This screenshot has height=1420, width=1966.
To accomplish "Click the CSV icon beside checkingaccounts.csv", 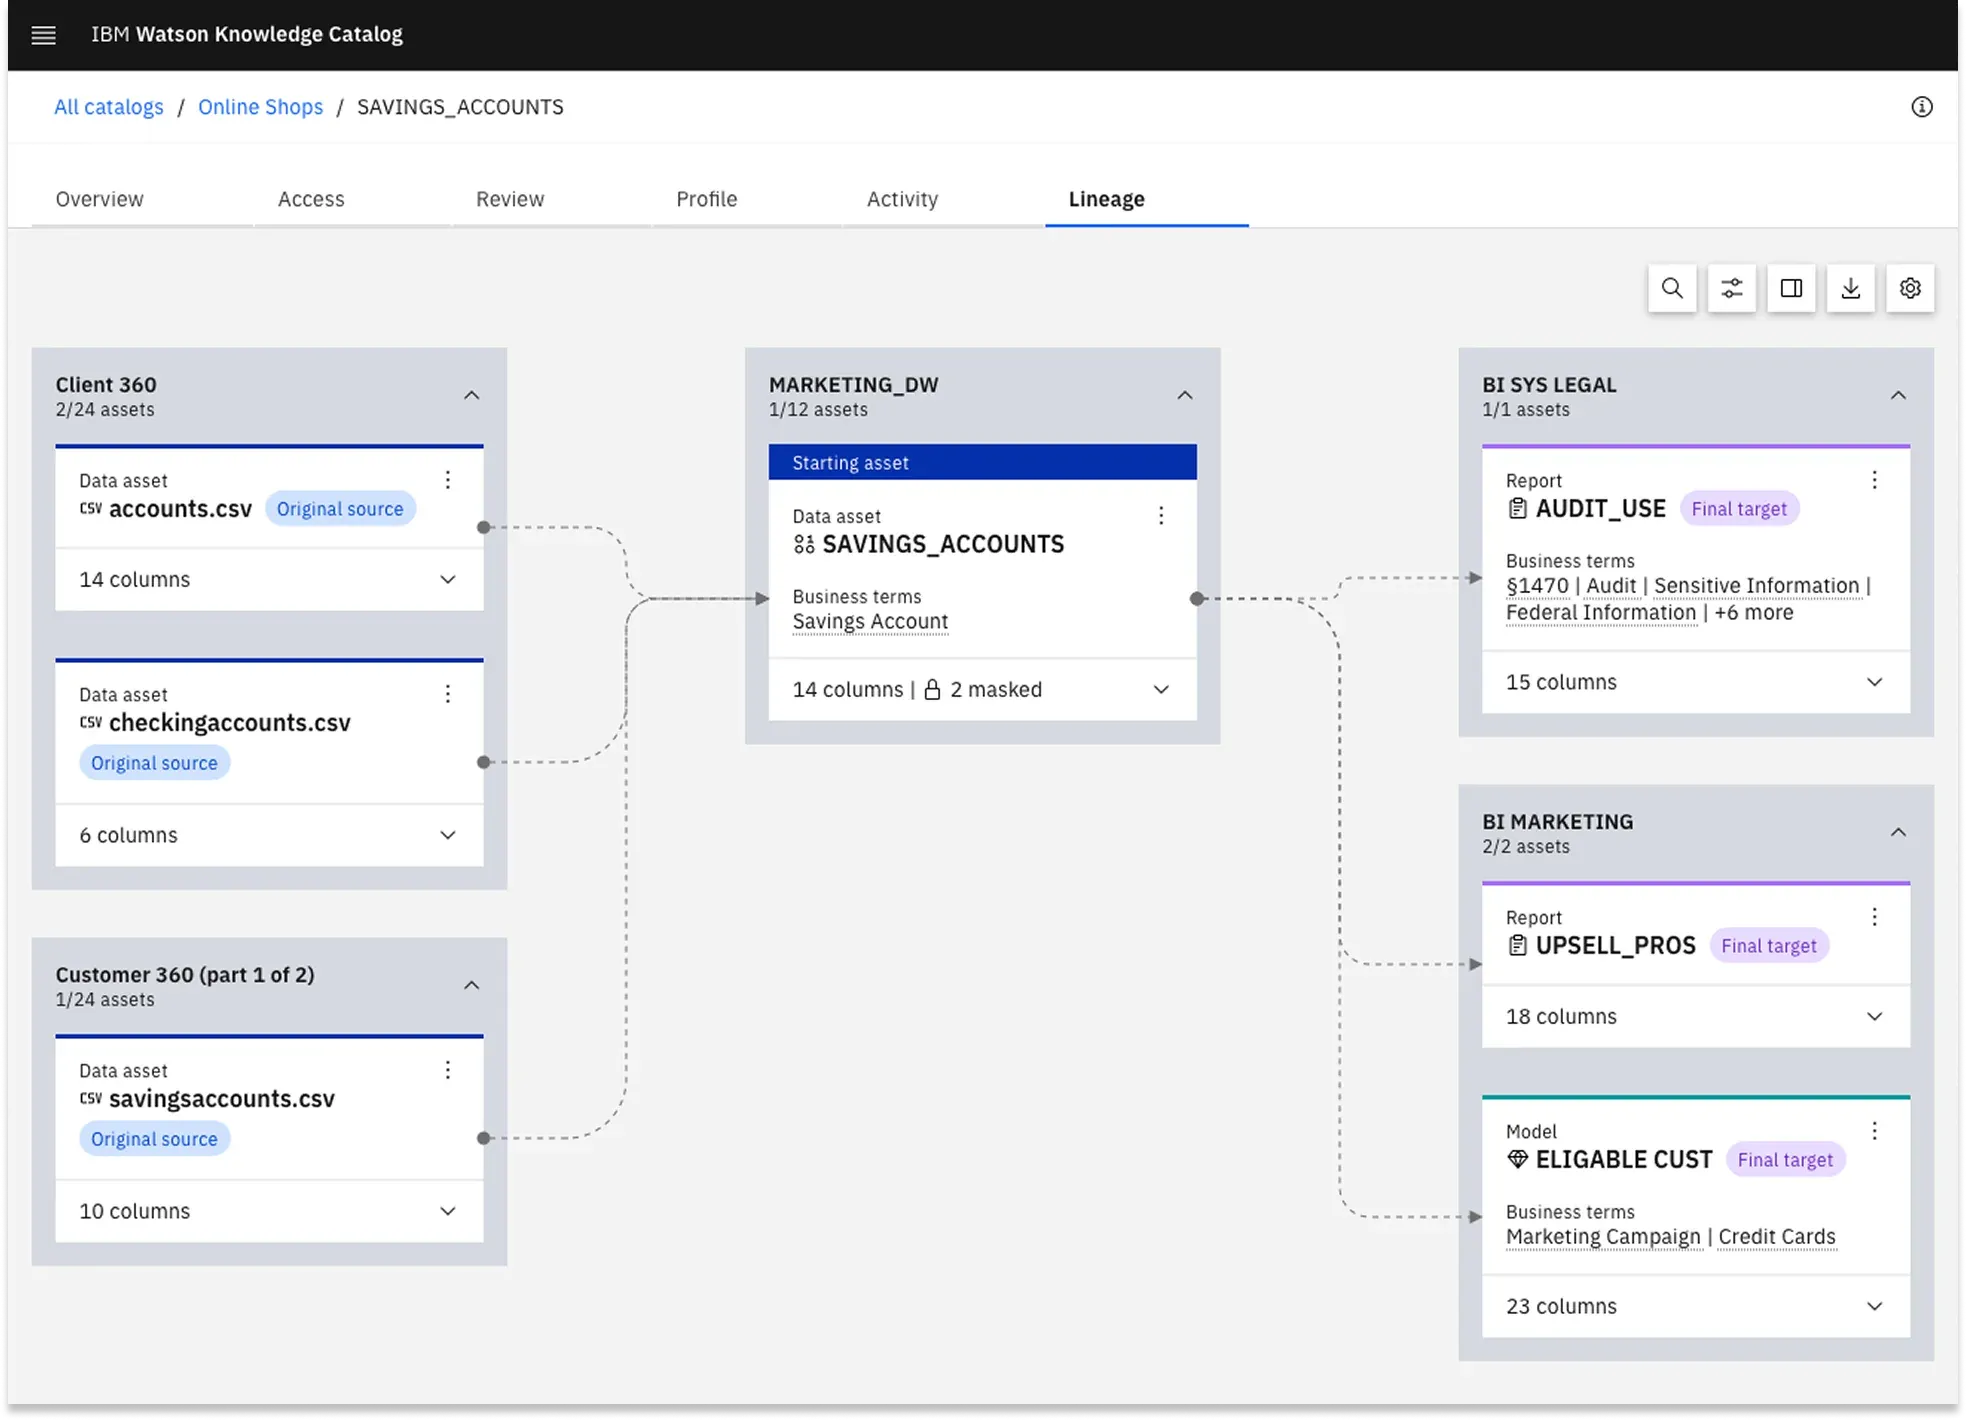I will (x=90, y=723).
